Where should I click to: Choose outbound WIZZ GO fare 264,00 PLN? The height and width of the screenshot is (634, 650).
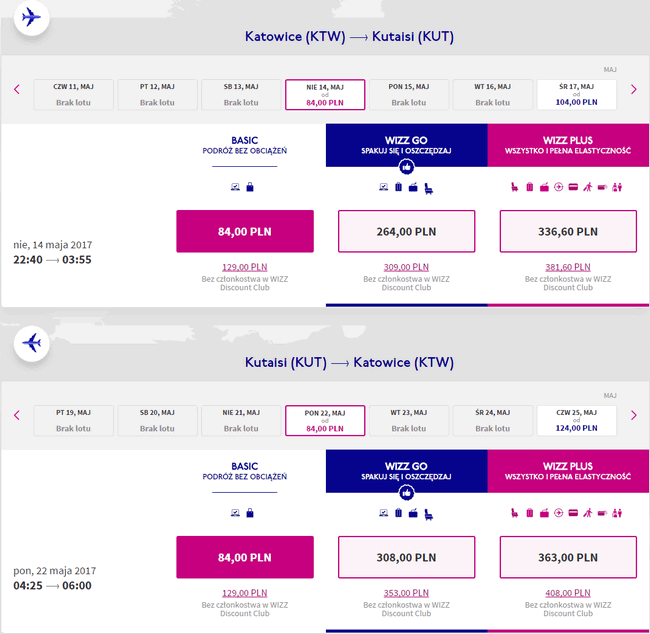coord(406,231)
